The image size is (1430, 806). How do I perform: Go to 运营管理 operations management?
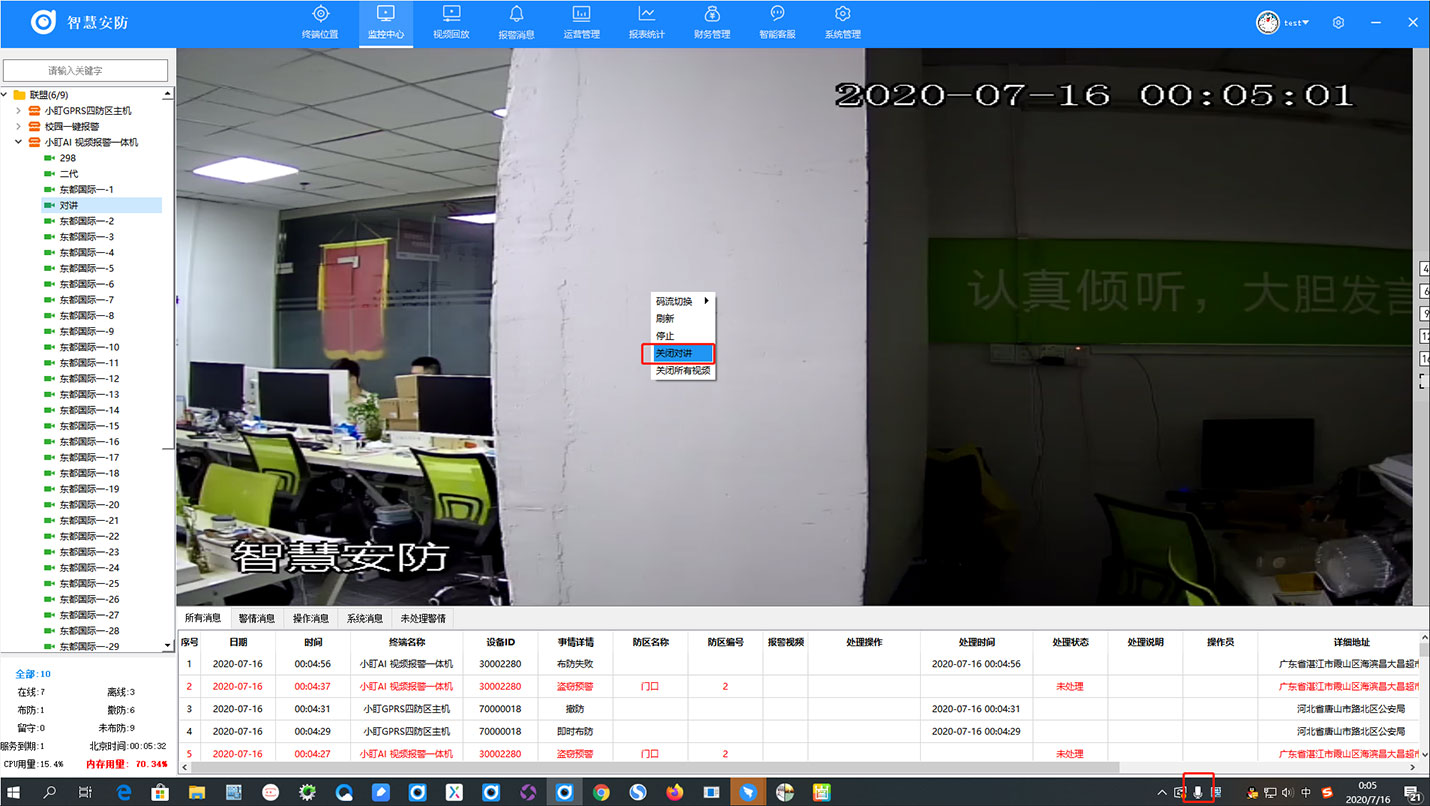[581, 23]
